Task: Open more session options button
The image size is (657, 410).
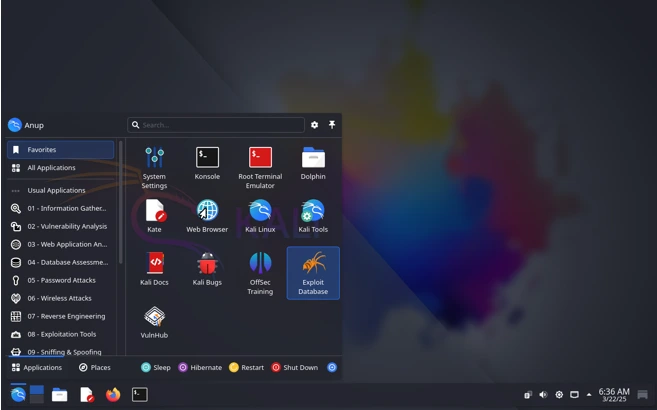Action: [332, 367]
